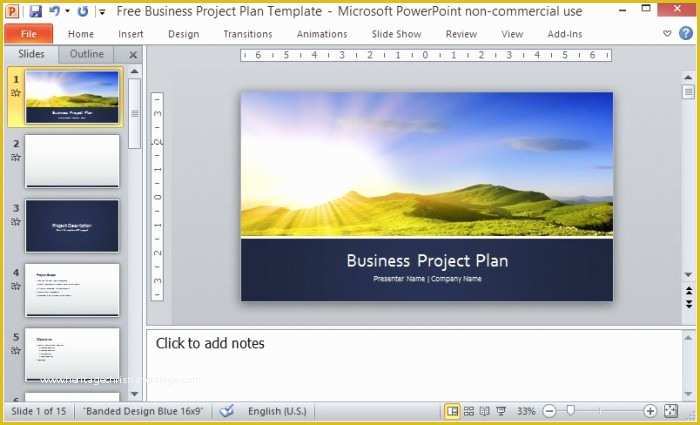Switch to Slide Sorter view icon
Viewport: 700px width, 425px height.
(x=469, y=411)
